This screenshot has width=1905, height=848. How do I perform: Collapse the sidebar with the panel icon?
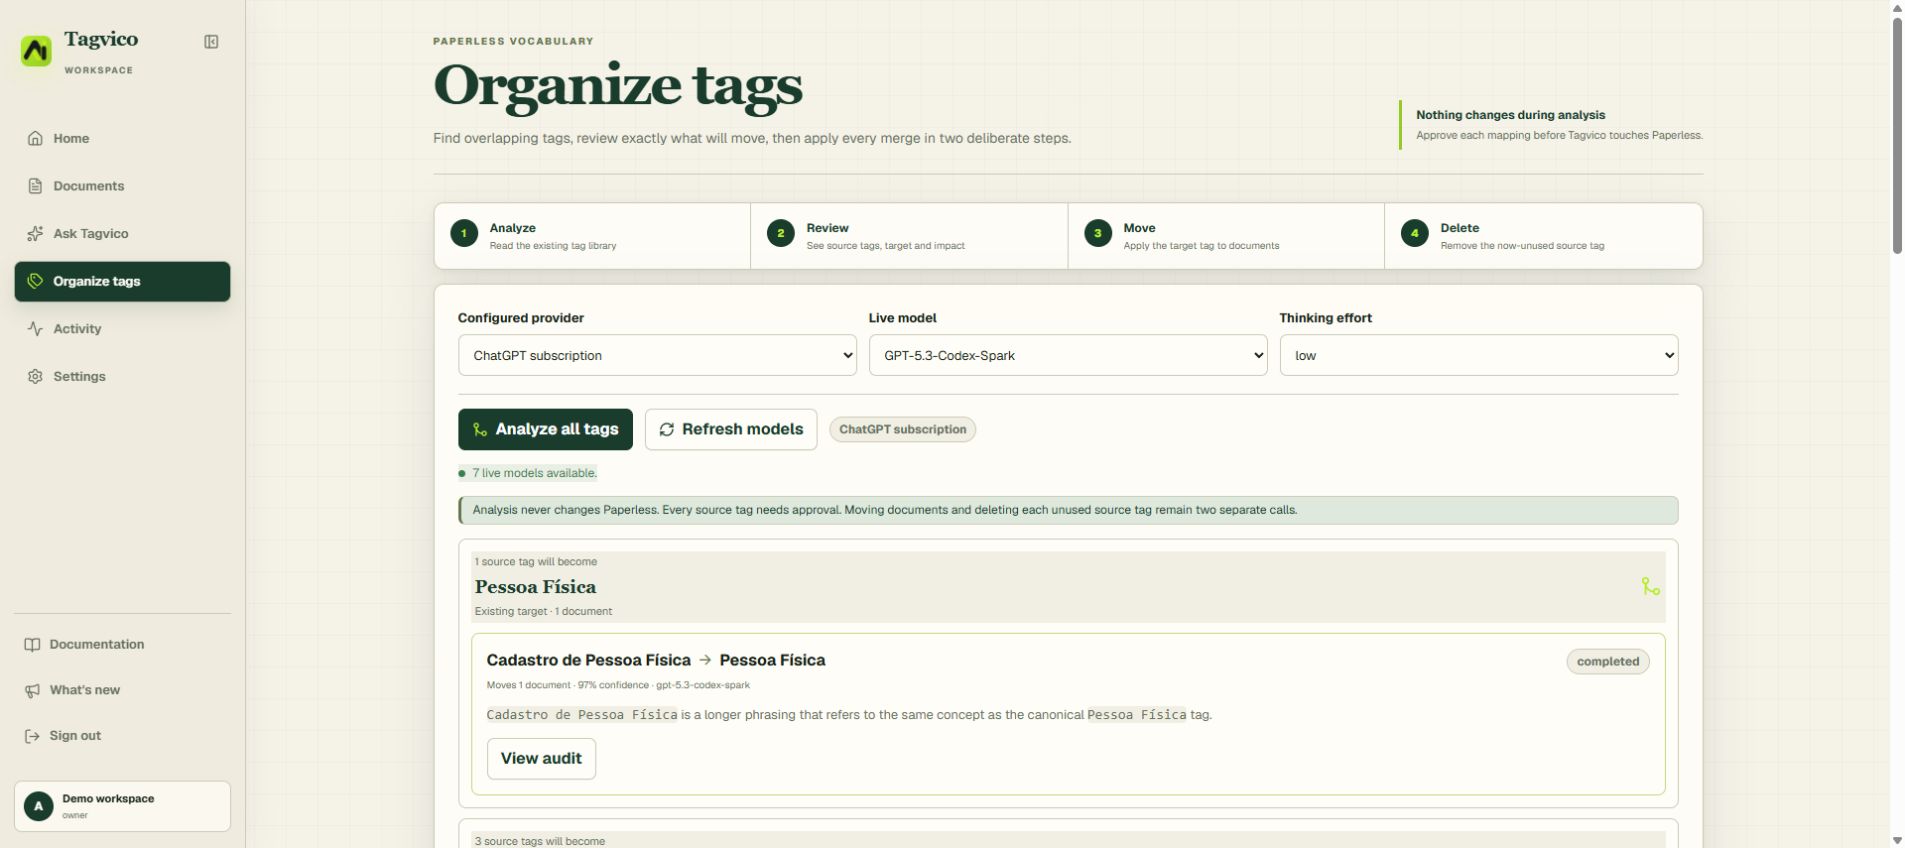click(211, 42)
